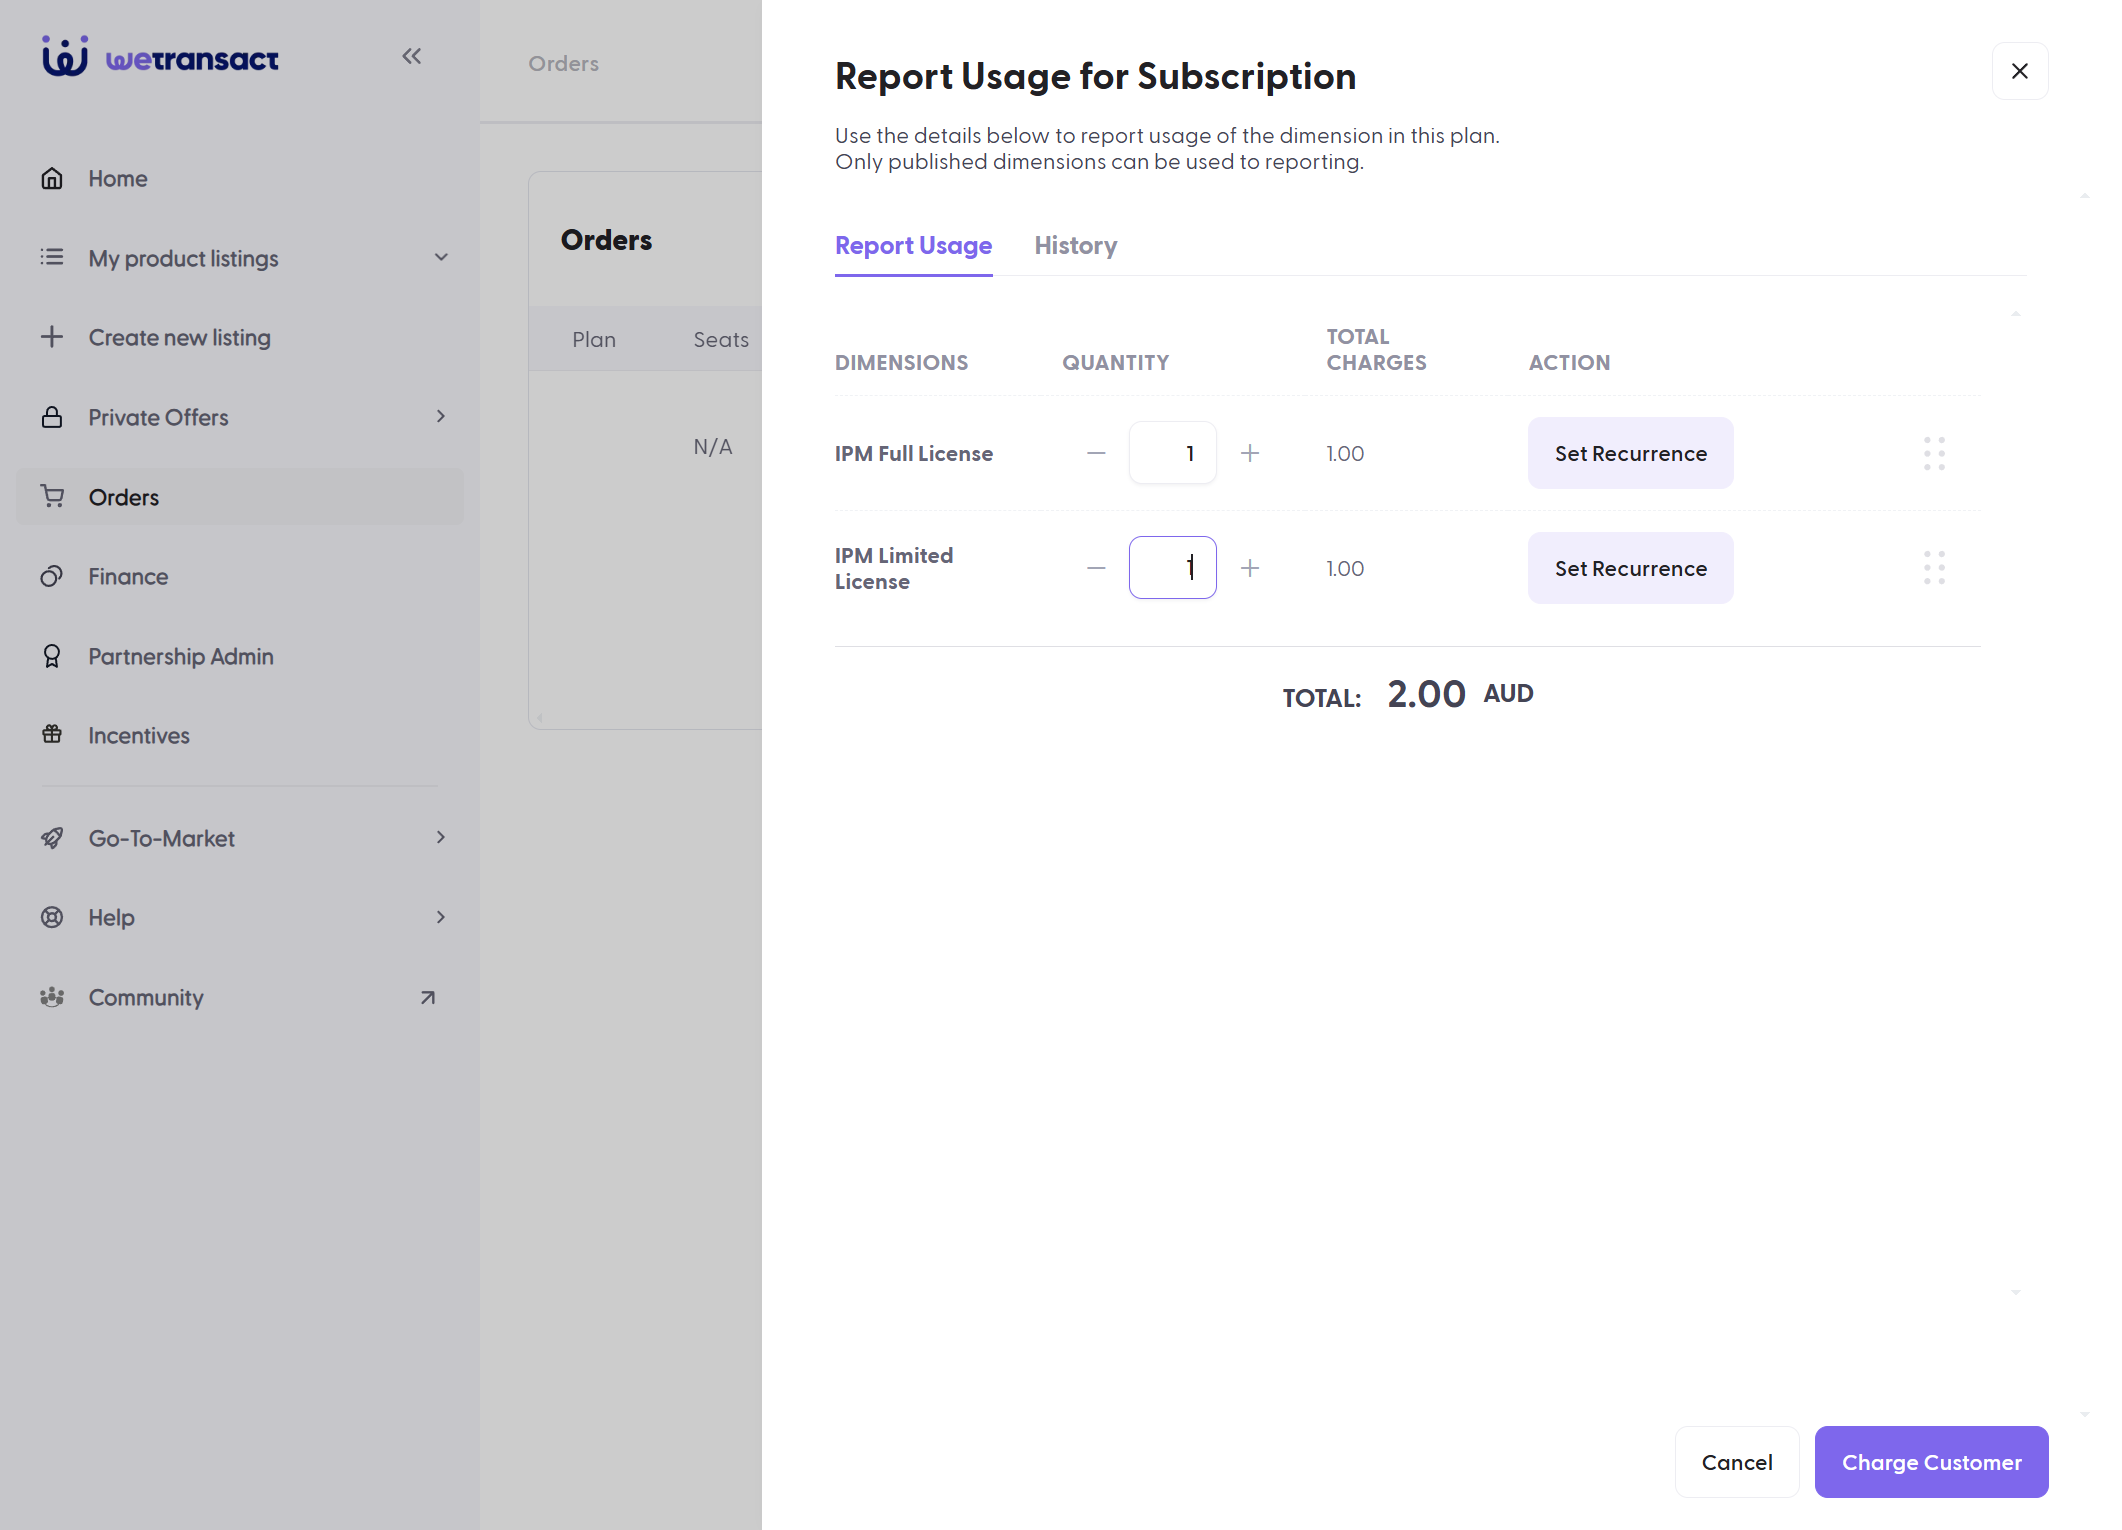The width and height of the screenshot is (2122, 1530).
Task: Click the Home house icon
Action: (x=52, y=178)
